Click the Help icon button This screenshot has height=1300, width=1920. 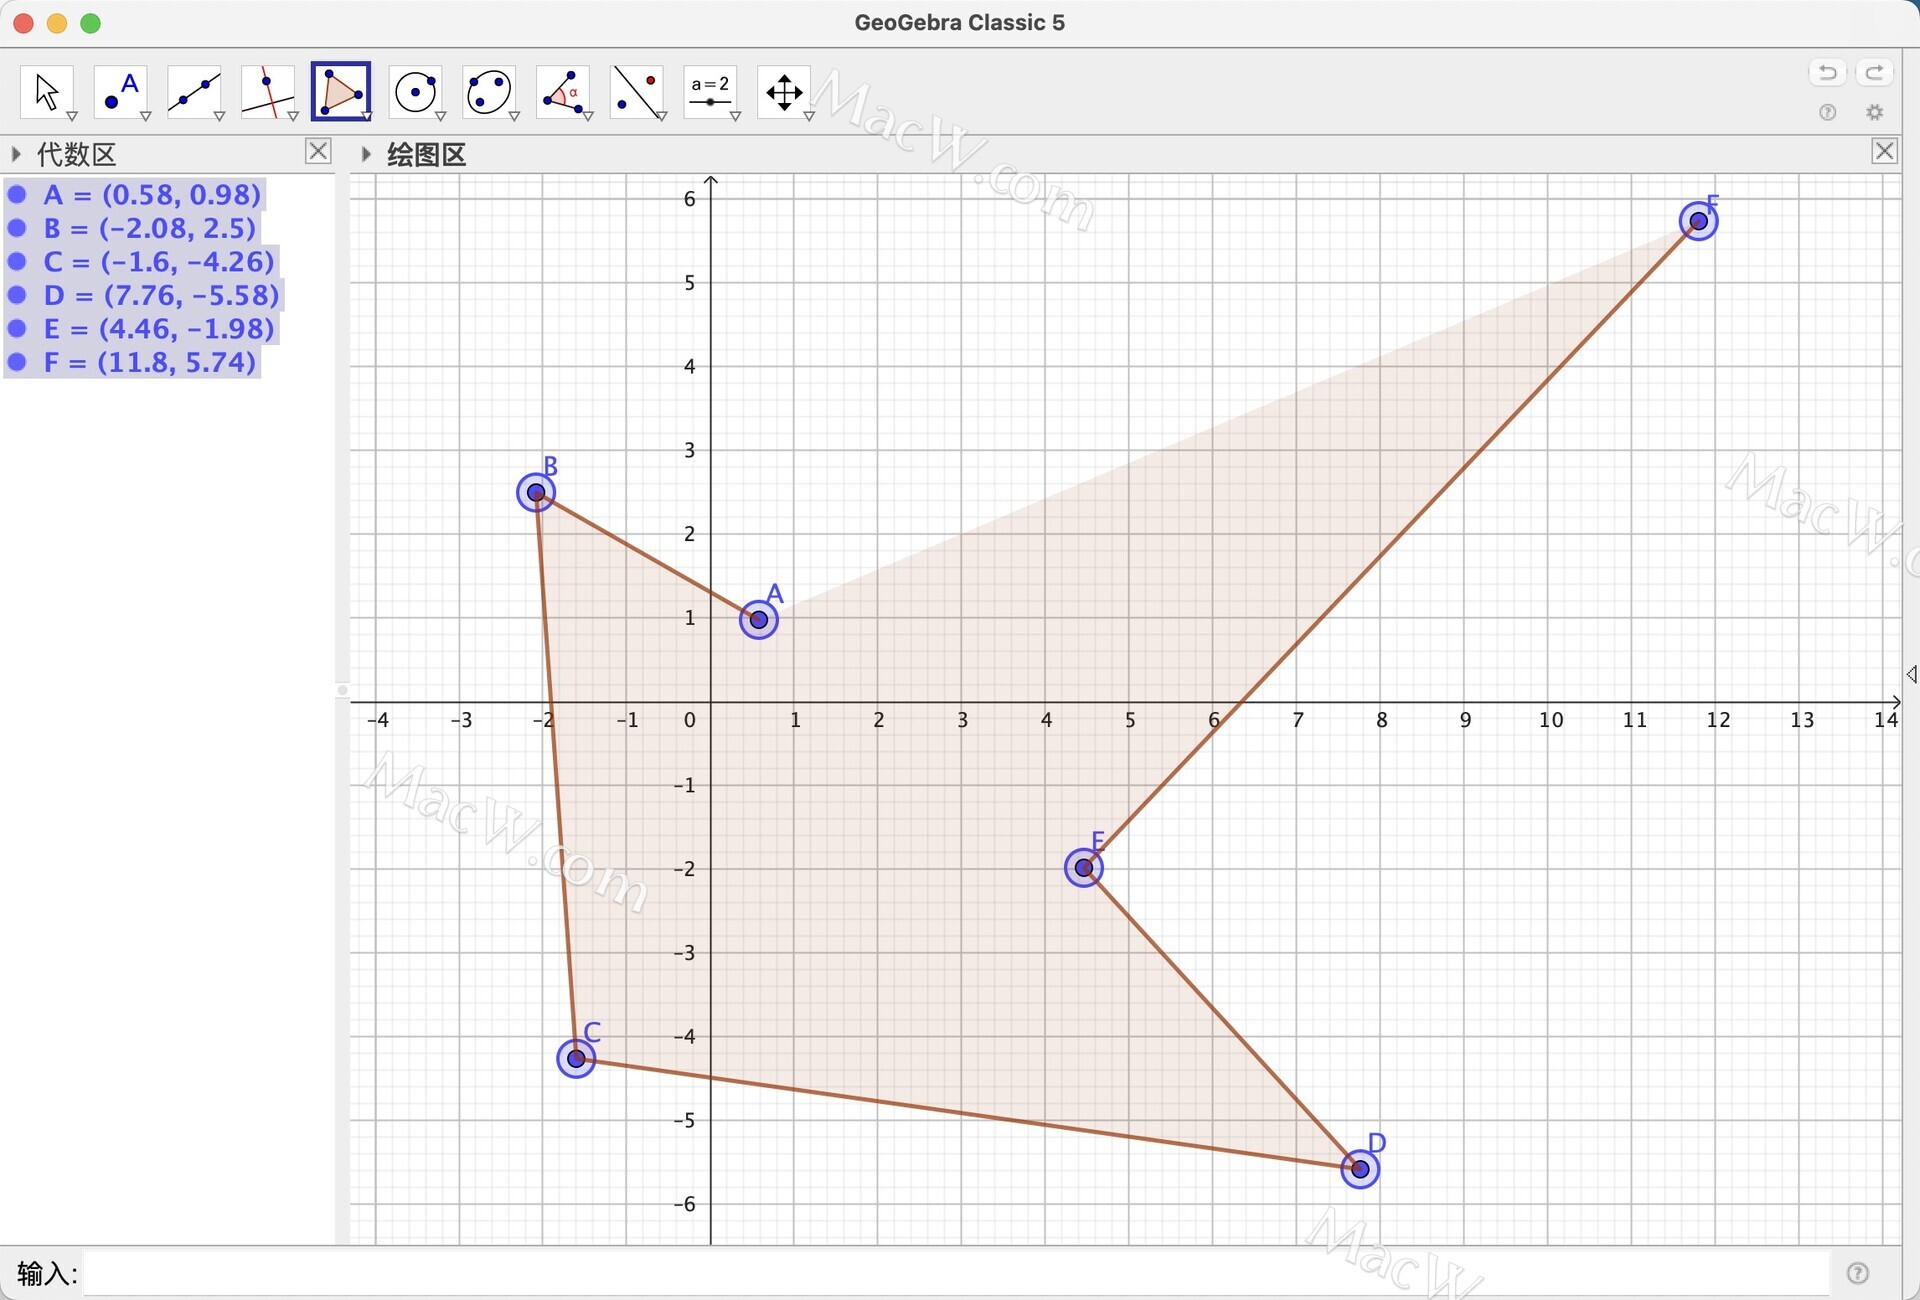1827,112
